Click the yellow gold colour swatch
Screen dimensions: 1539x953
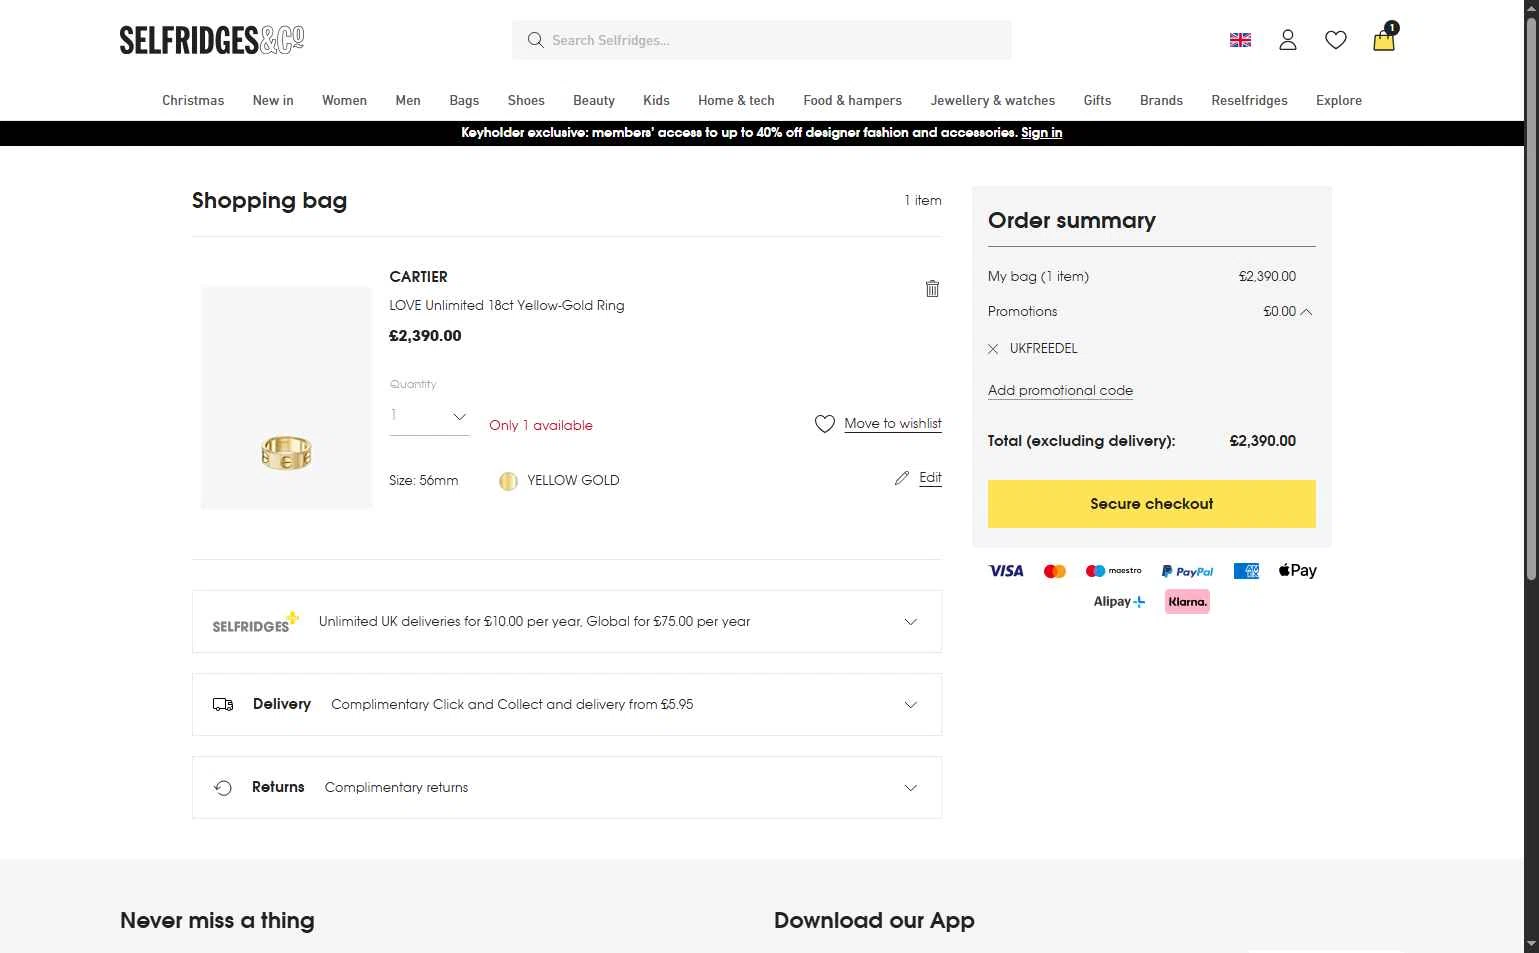508,481
